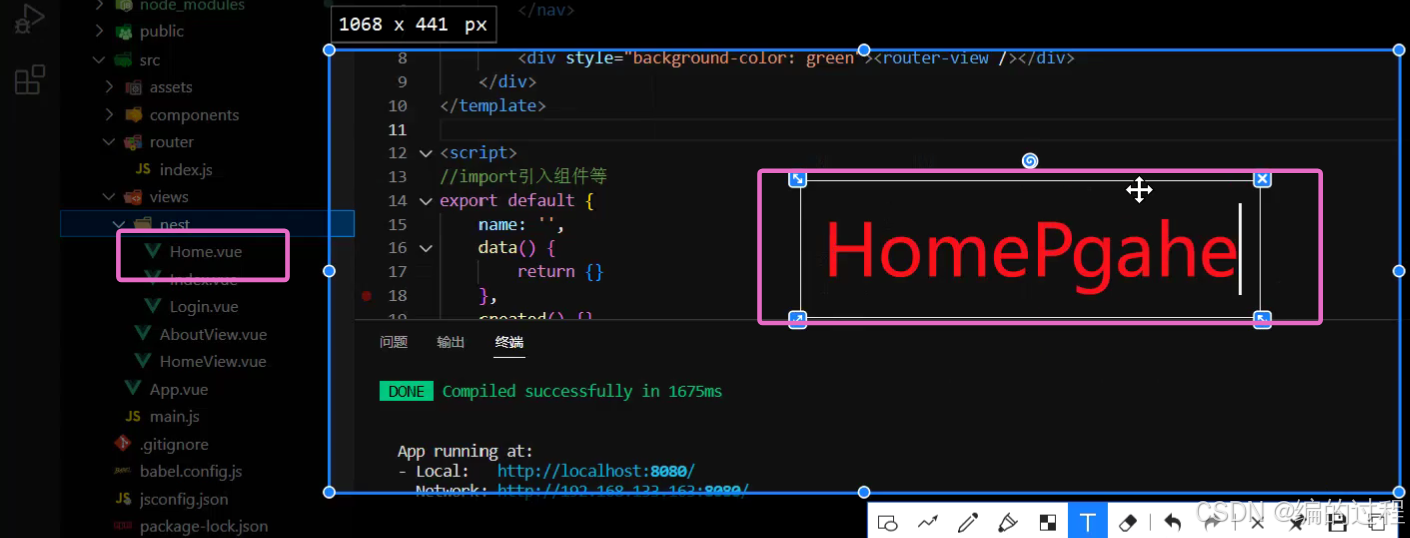Open the Run and Debug view

29,19
